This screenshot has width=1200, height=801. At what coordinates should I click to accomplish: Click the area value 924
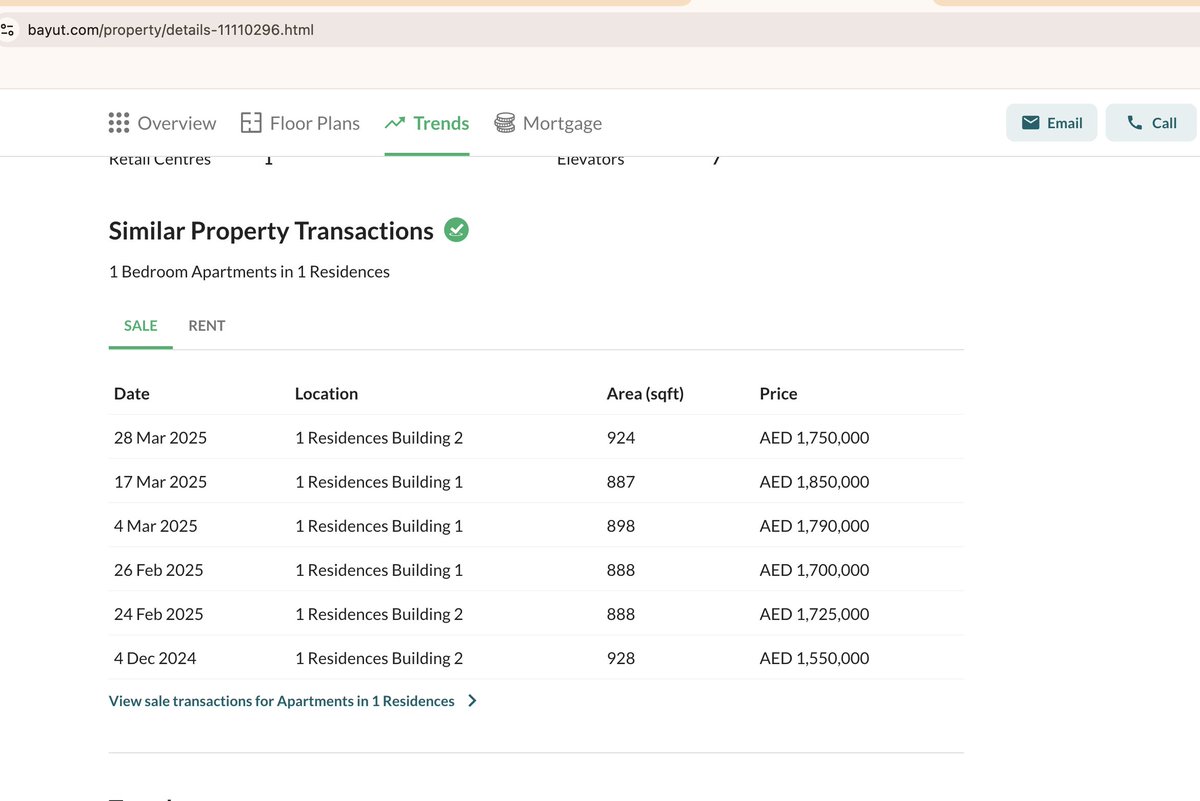click(621, 438)
